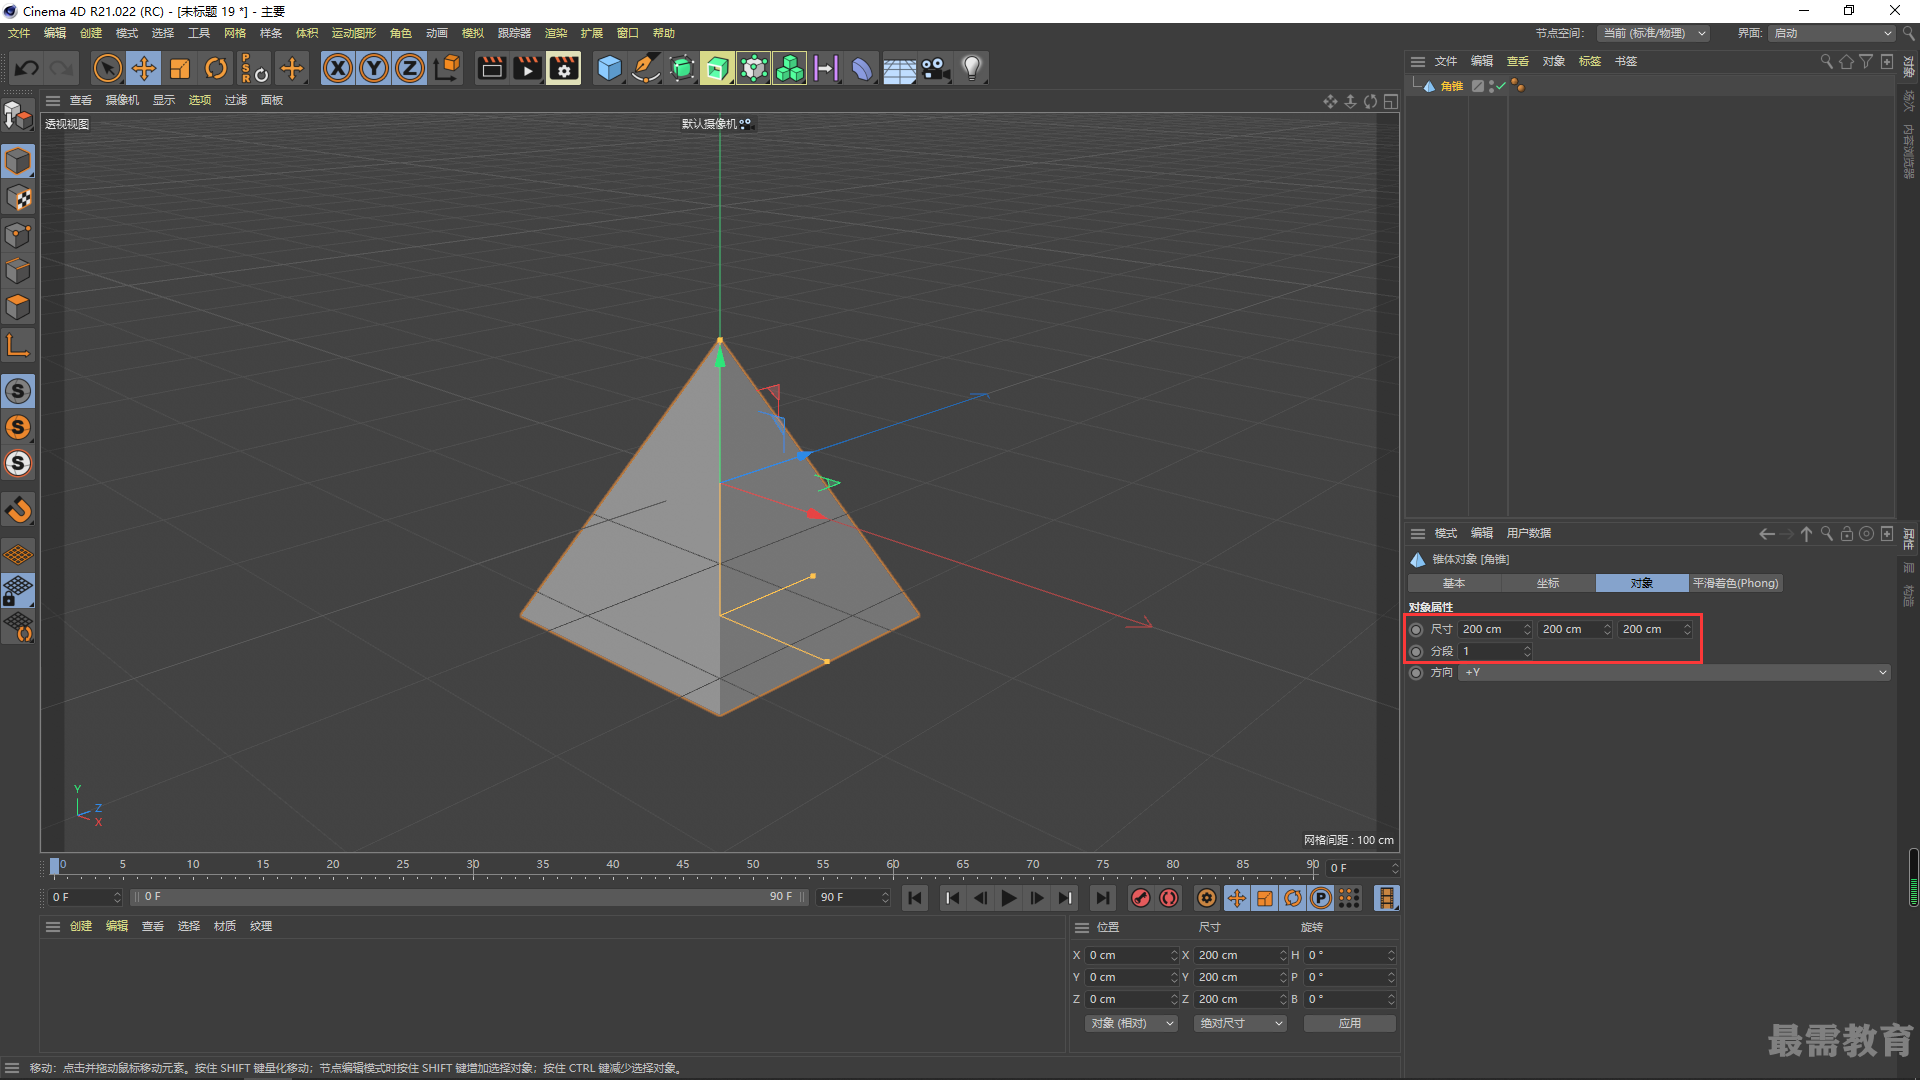This screenshot has width=1920, height=1080.
Task: Switch to Texture mode in left sidebar
Action: click(18, 198)
